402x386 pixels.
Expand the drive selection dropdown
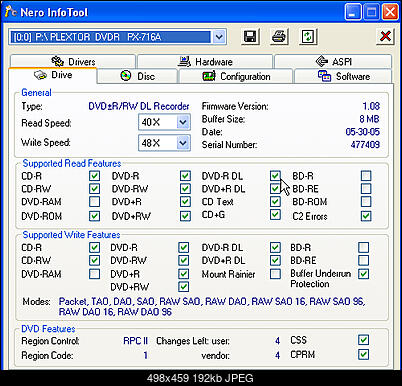coord(219,37)
